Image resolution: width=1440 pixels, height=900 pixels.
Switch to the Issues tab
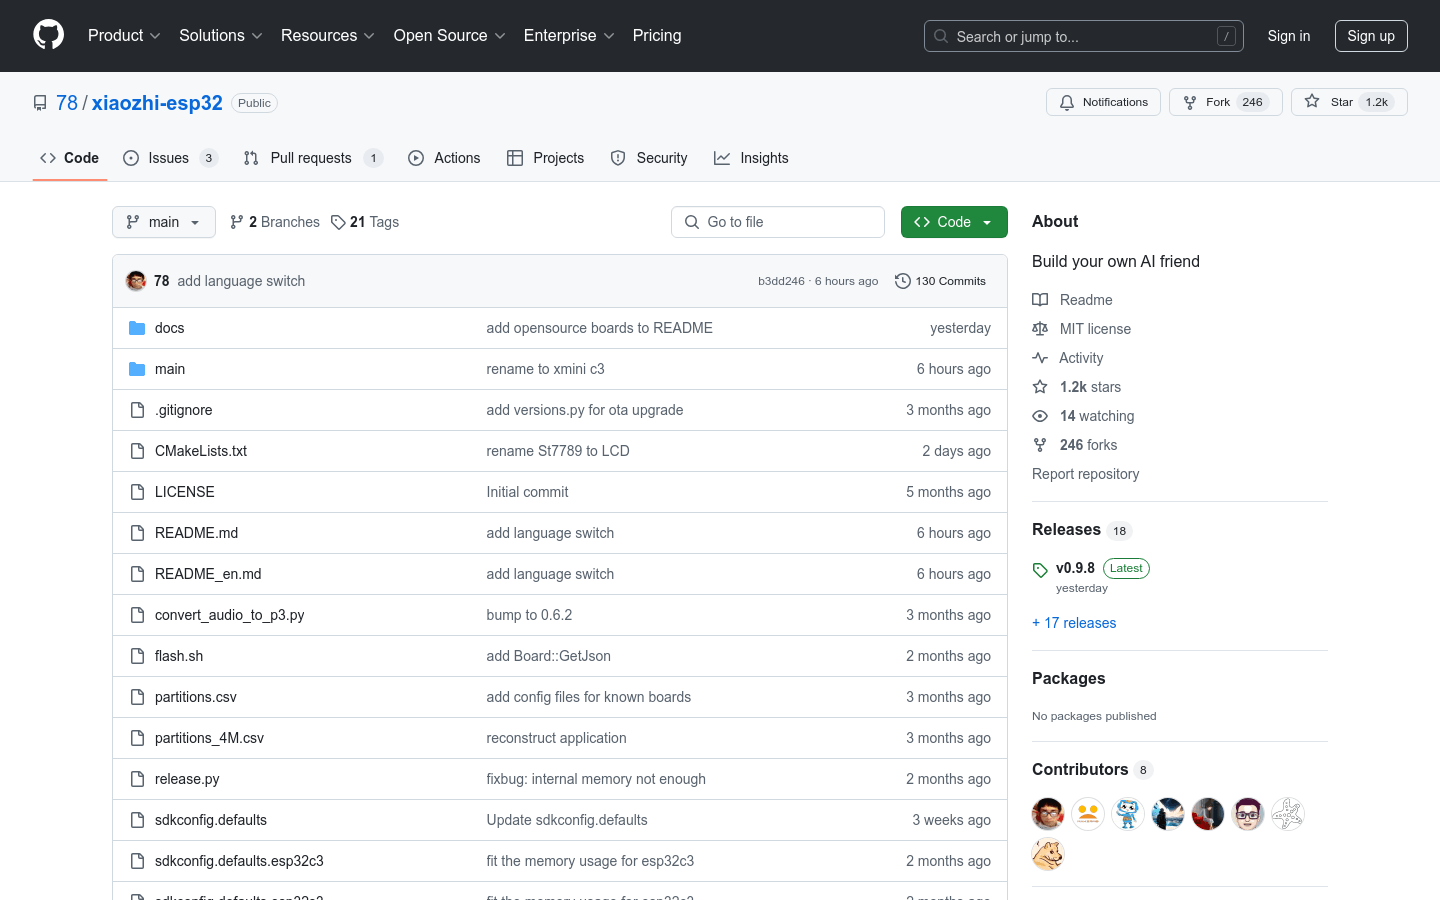[x=170, y=158]
